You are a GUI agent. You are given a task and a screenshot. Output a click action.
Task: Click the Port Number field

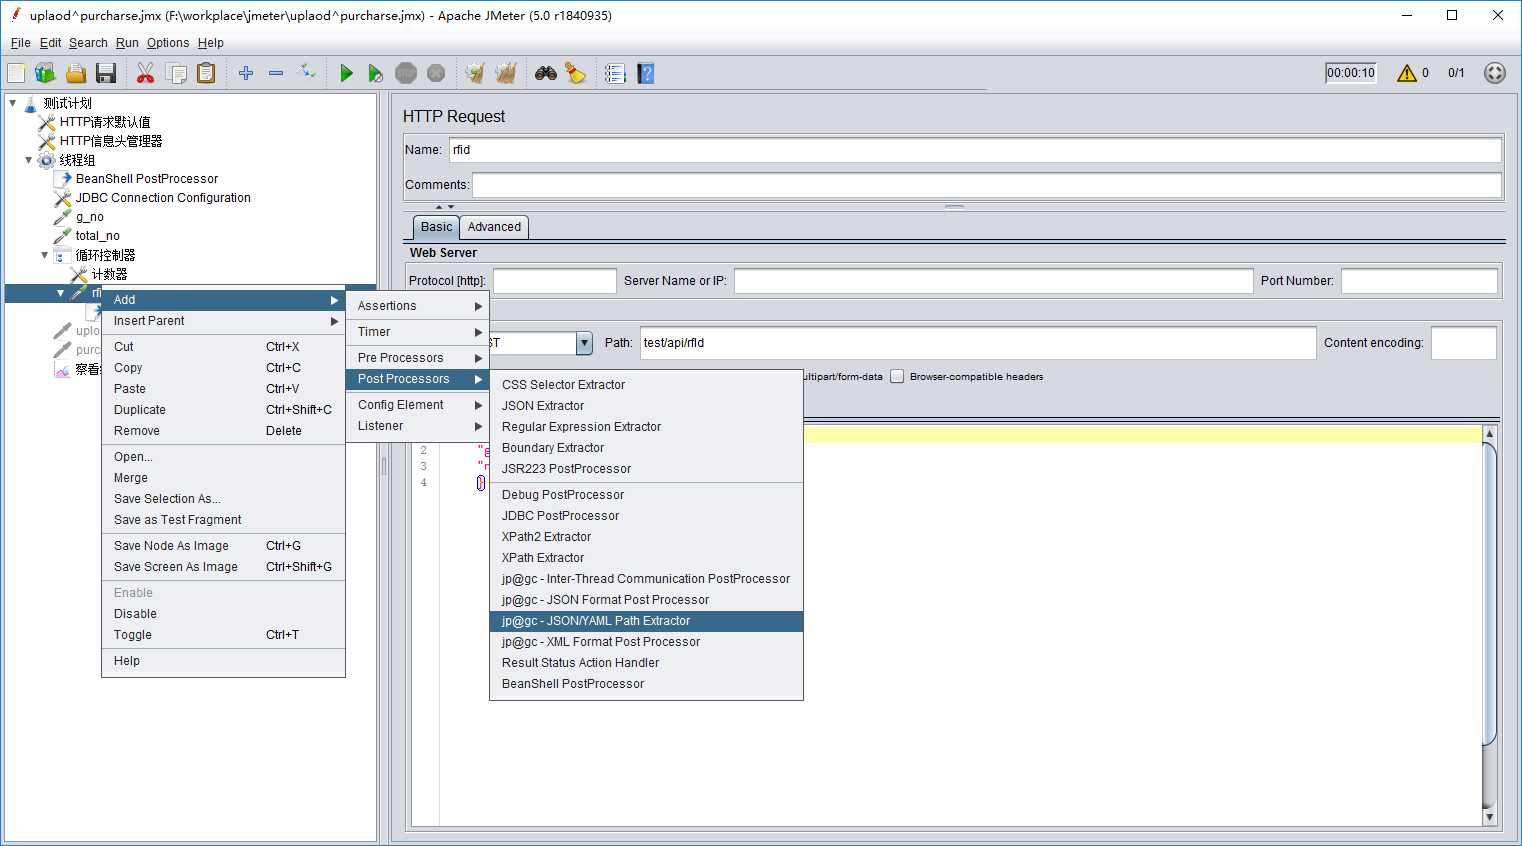(x=1419, y=281)
